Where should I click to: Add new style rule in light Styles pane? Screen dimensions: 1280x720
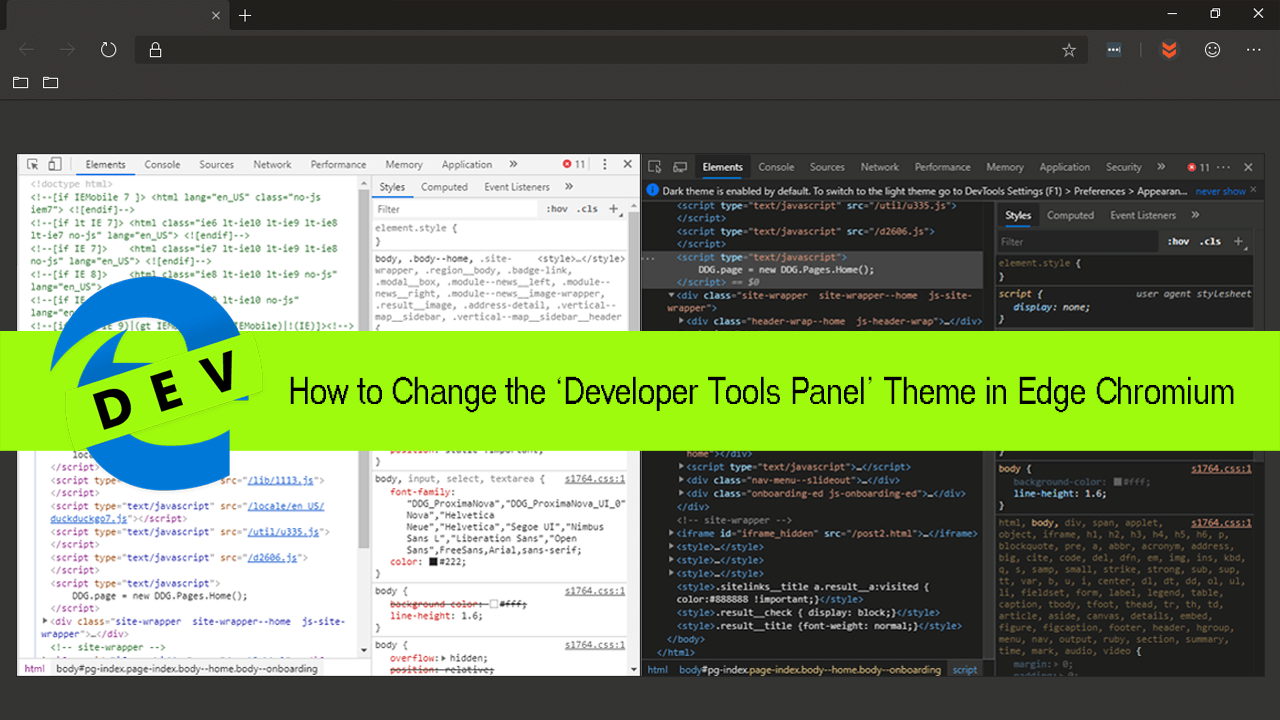(x=614, y=209)
